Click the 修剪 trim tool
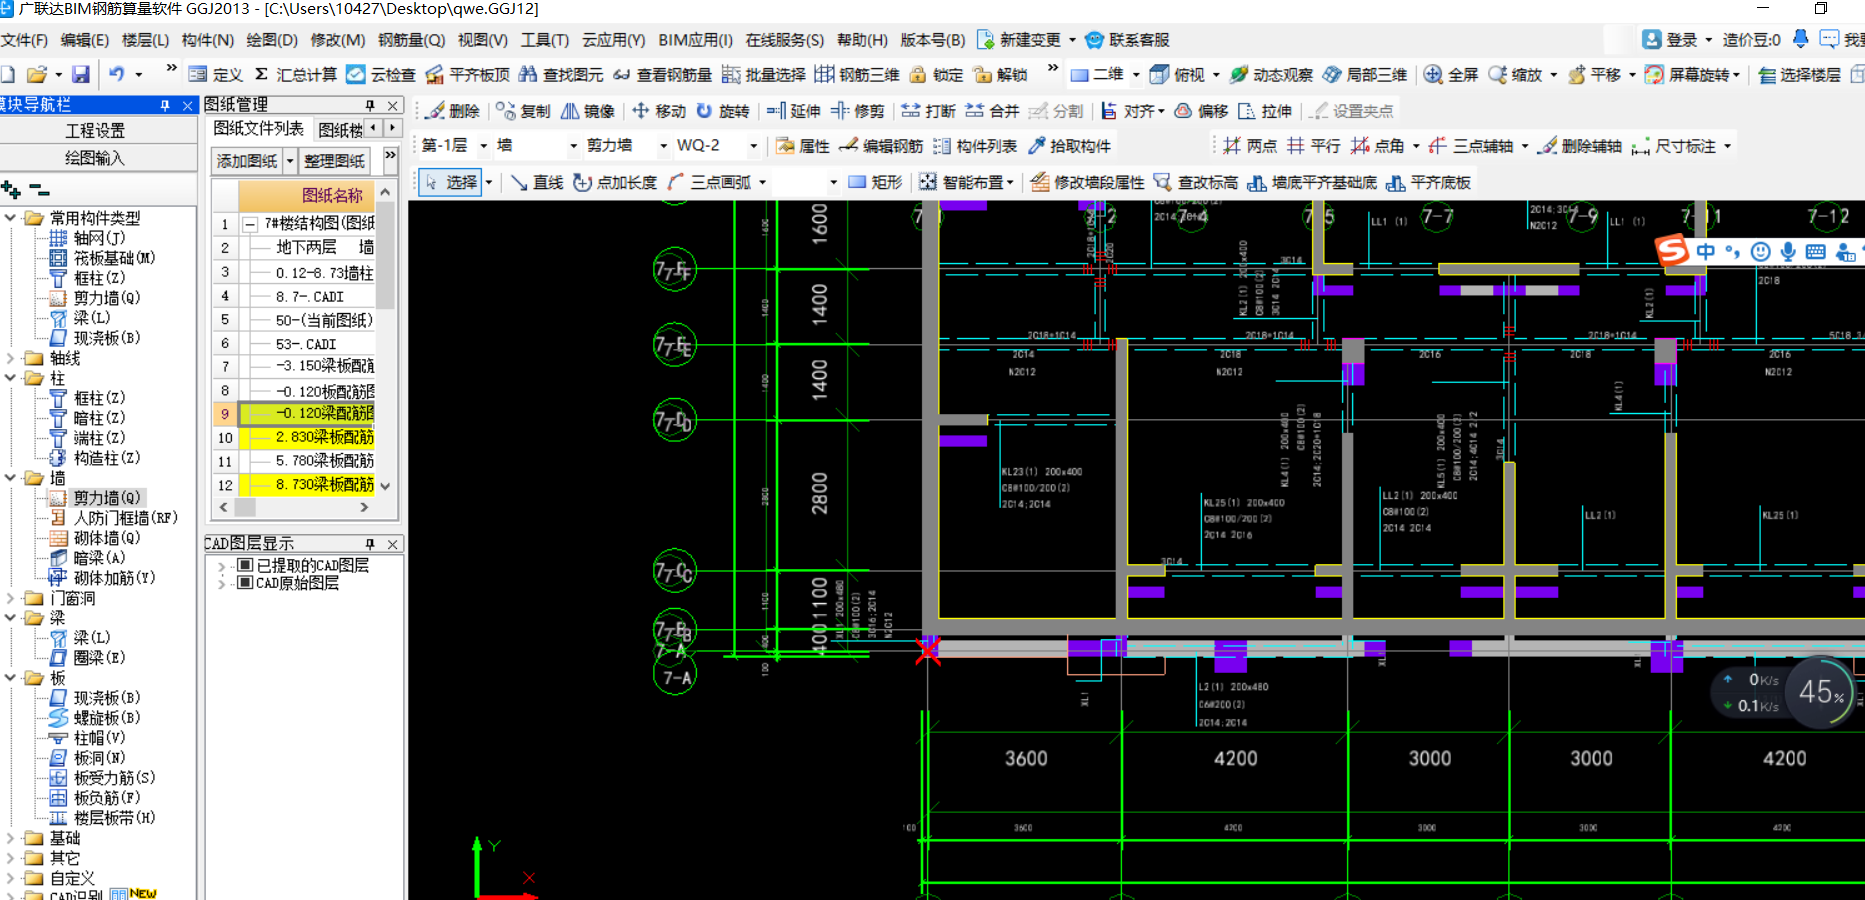 pyautogui.click(x=858, y=110)
